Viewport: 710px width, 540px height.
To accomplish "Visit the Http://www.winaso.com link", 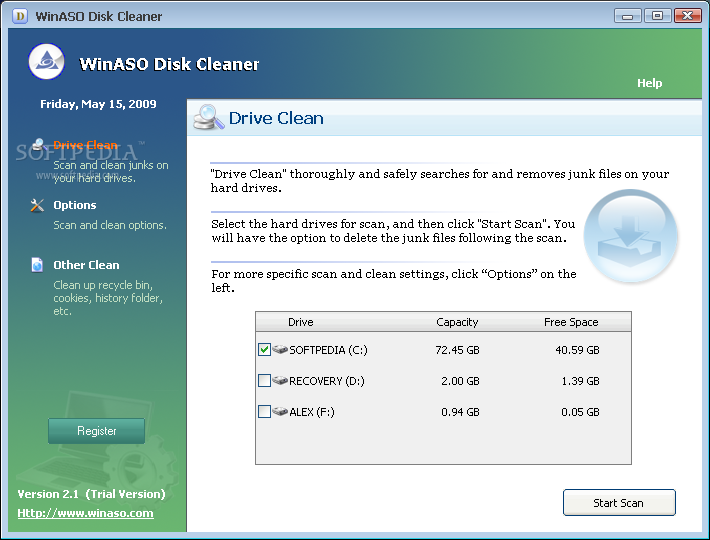I will pyautogui.click(x=85, y=513).
